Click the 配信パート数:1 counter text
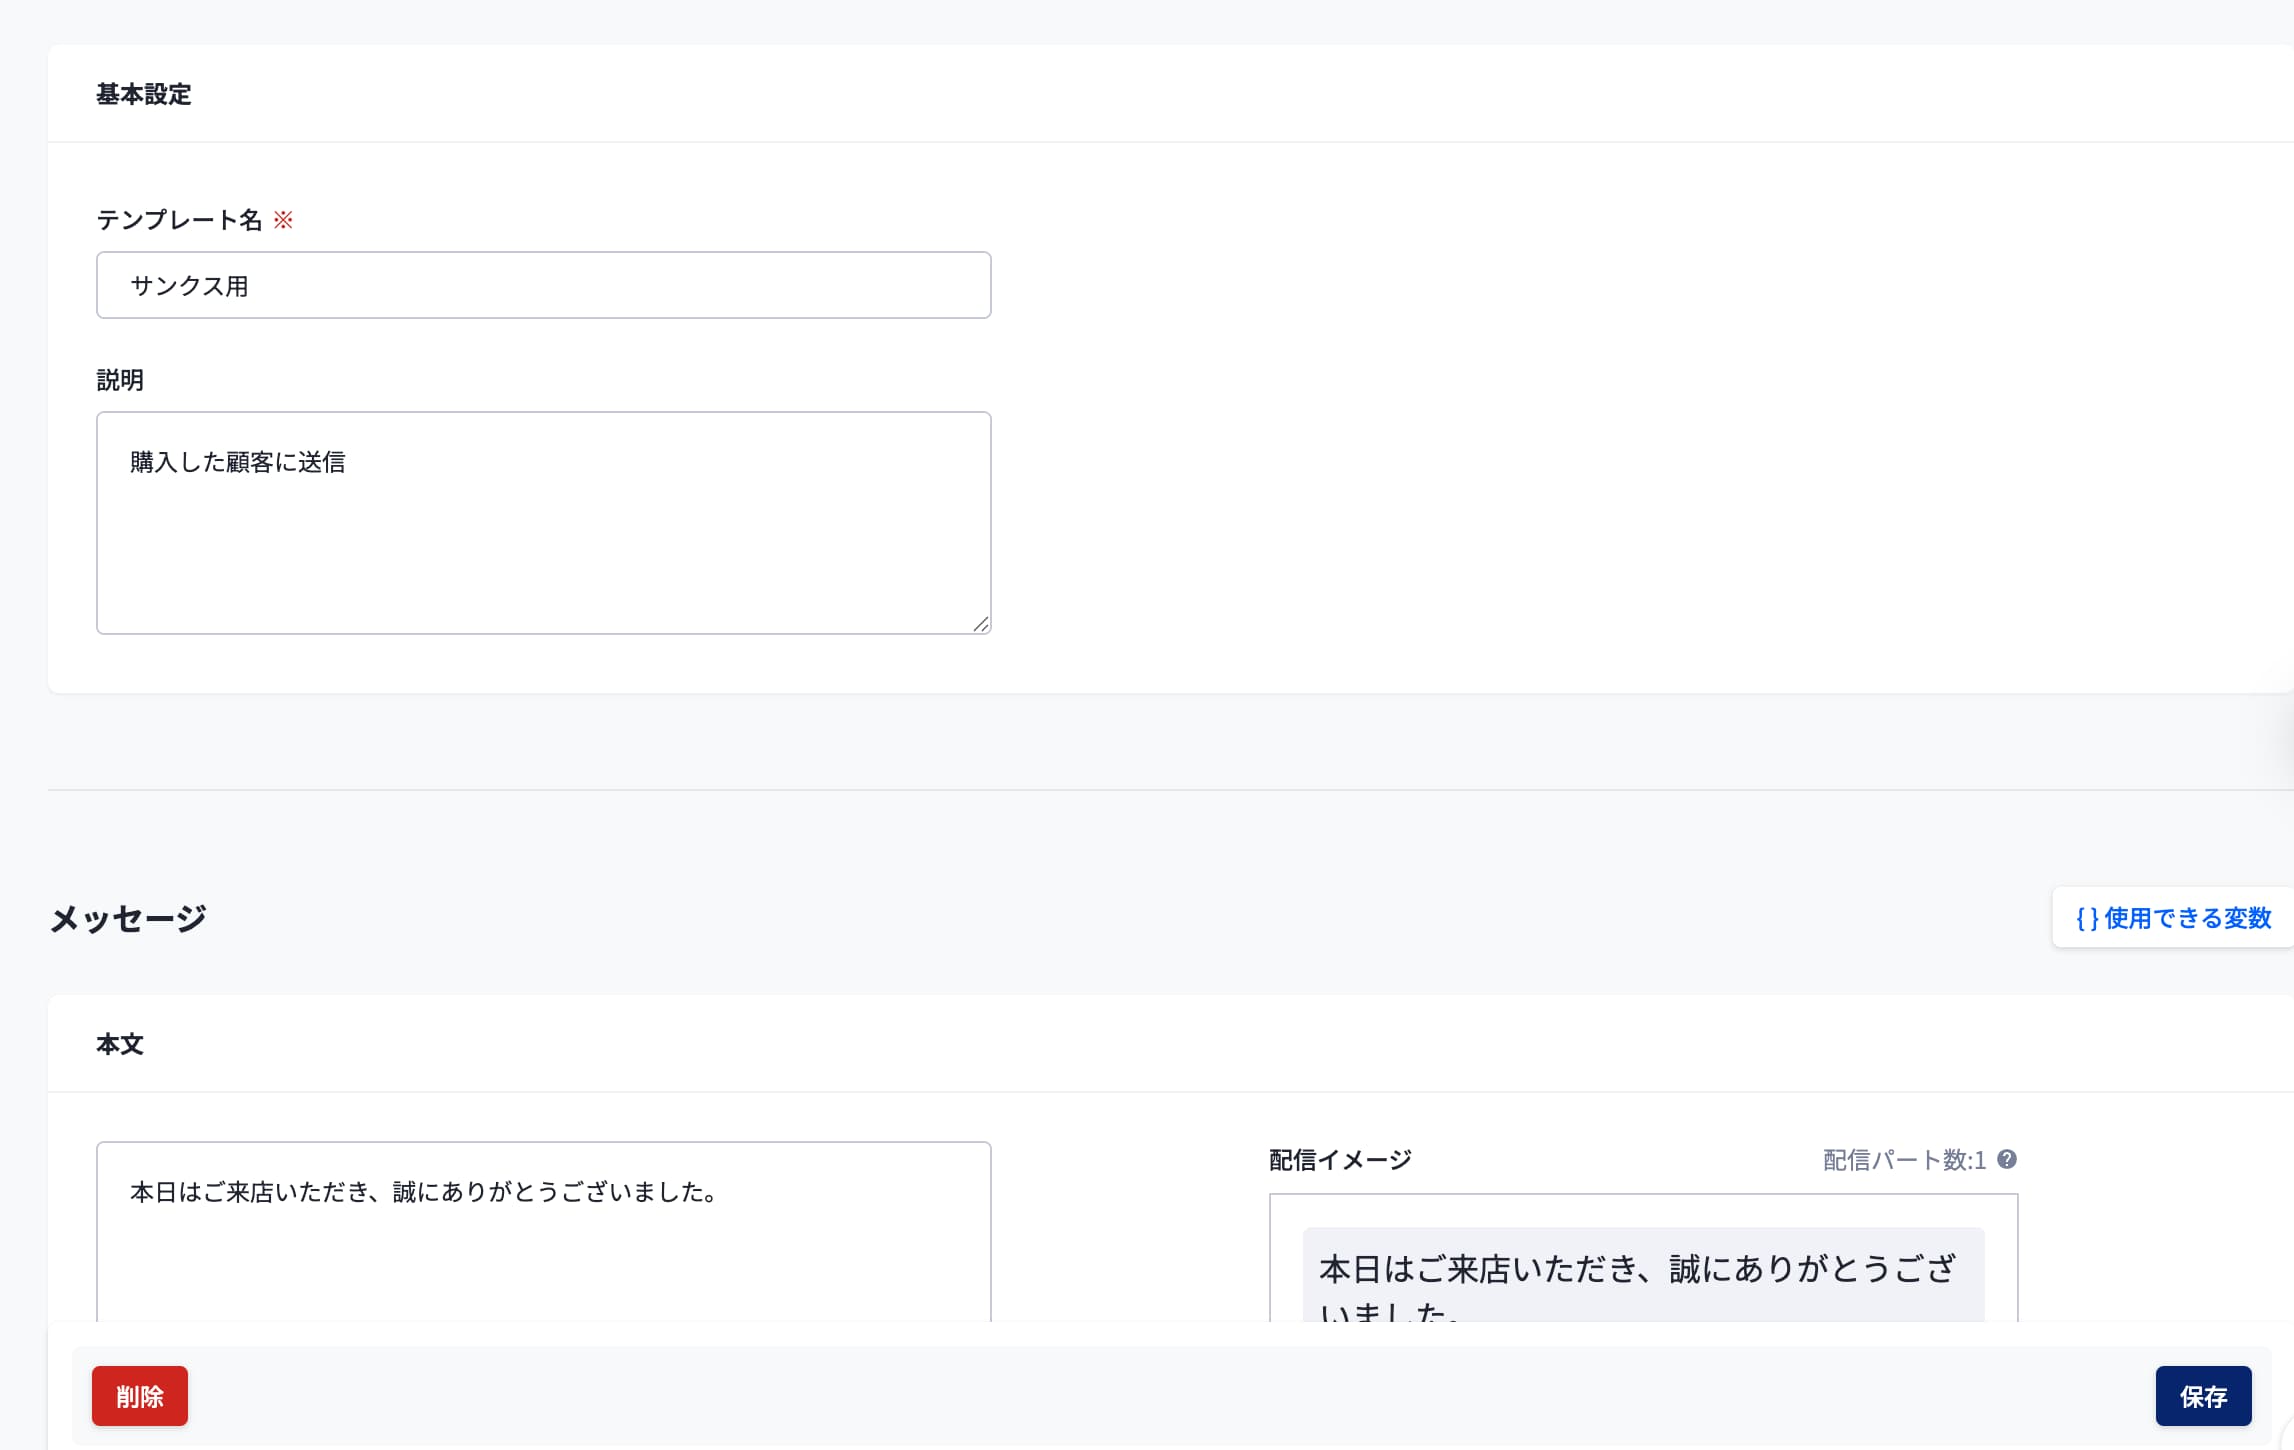The height and width of the screenshot is (1450, 2294). pos(1903,1160)
